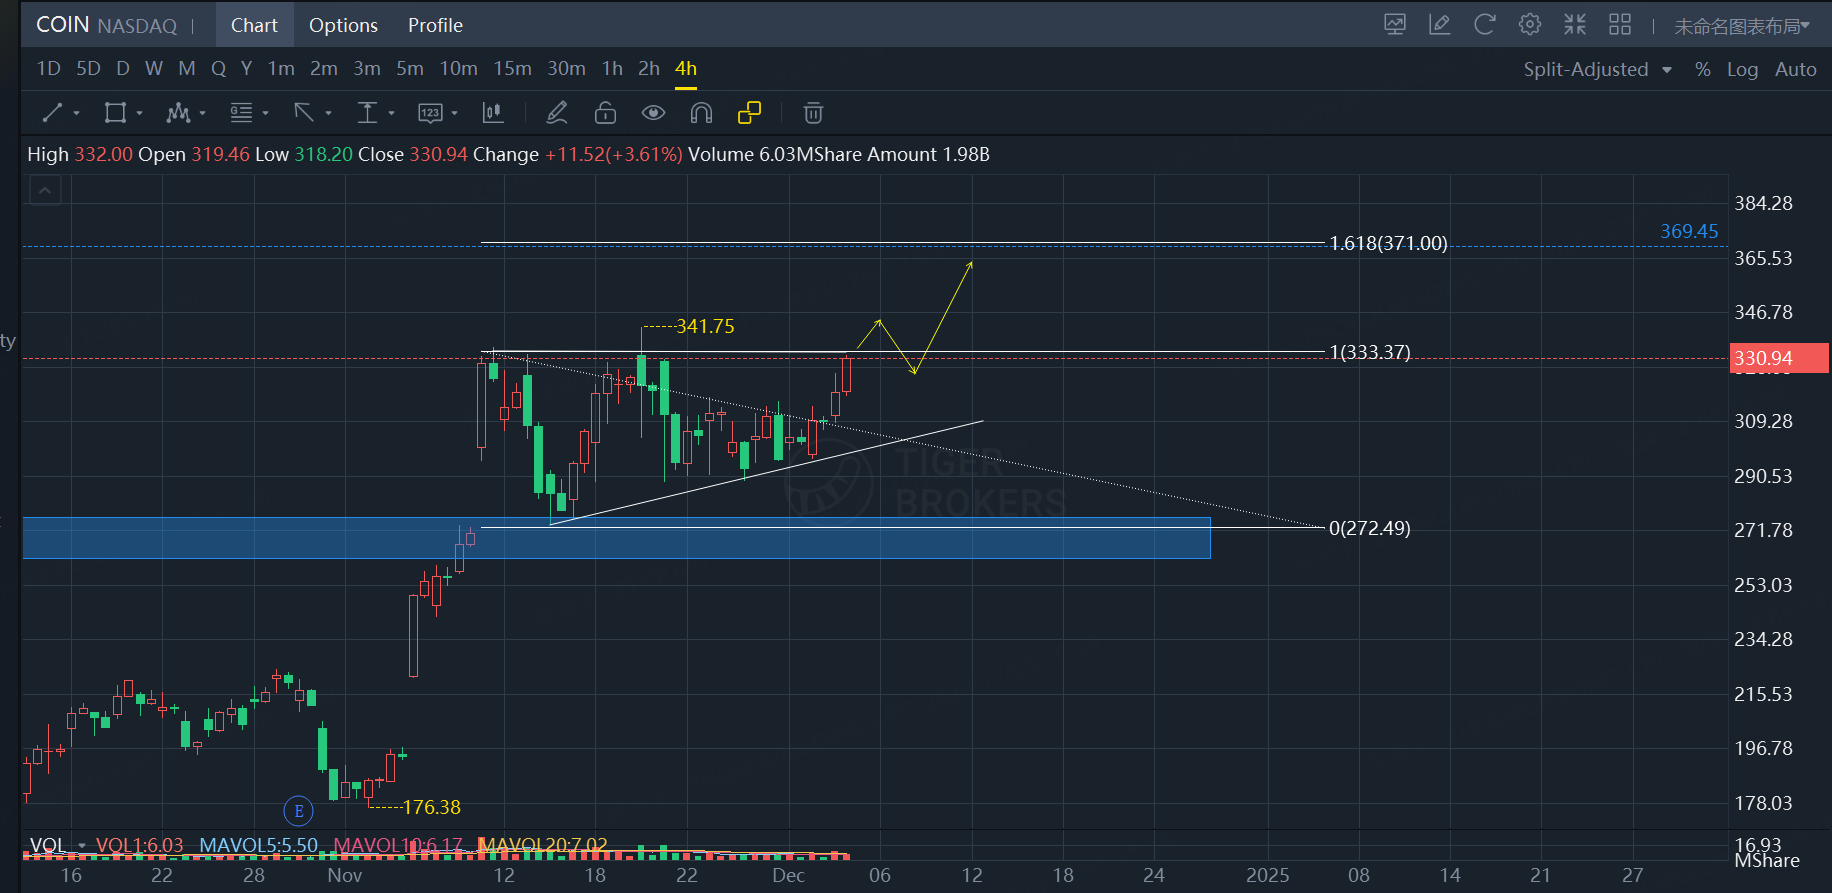This screenshot has width=1832, height=893.
Task: Expand the rectangle tool dropdown arrow
Action: [139, 114]
